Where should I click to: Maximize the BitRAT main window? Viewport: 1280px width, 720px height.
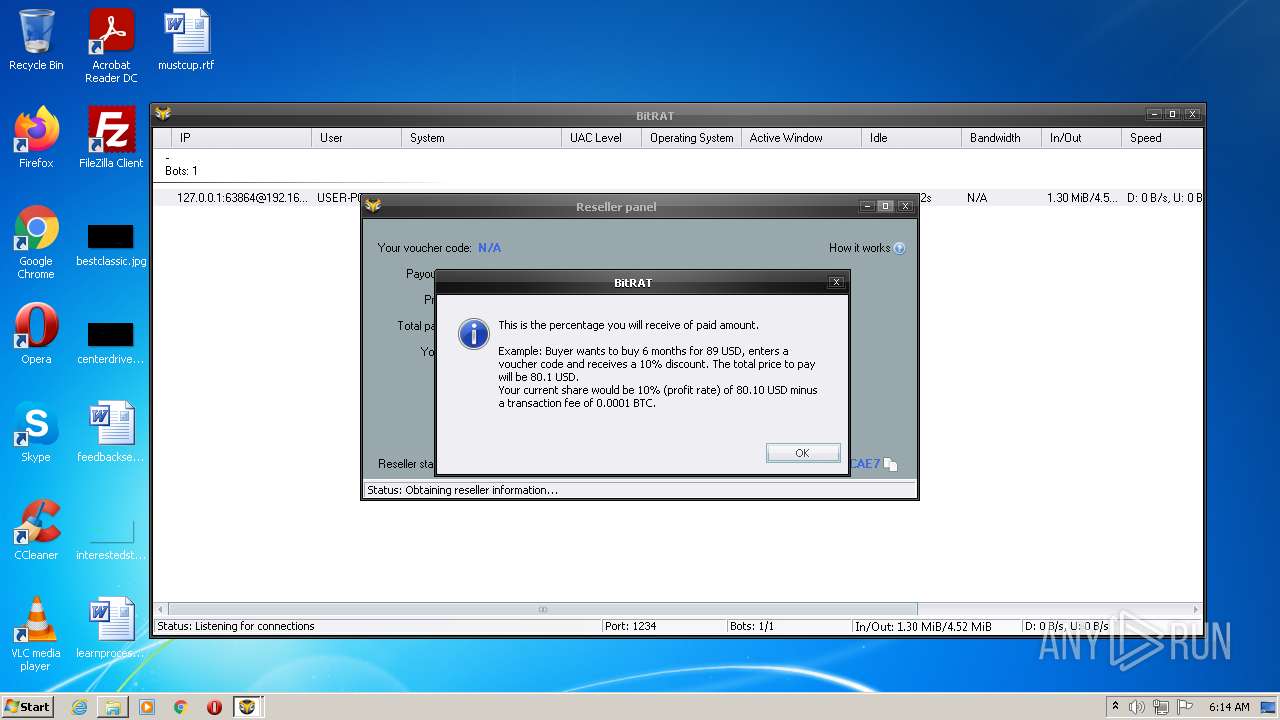pyautogui.click(x=1173, y=114)
